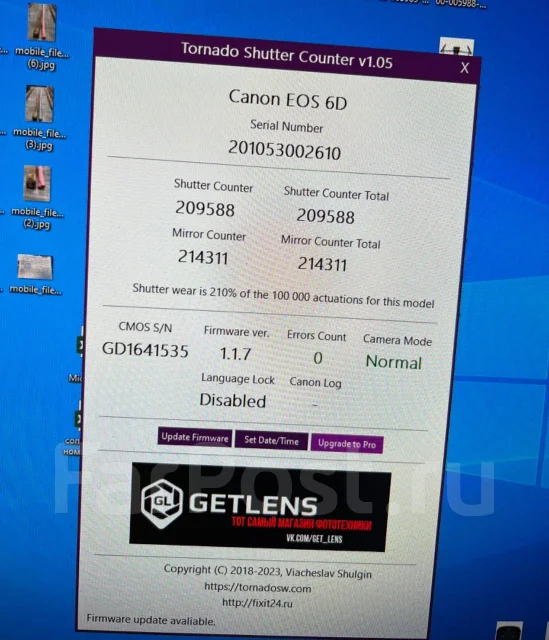Screen dimensions: 549x640
Task: Select the Mirror Counter value 214311
Action: pos(203,257)
